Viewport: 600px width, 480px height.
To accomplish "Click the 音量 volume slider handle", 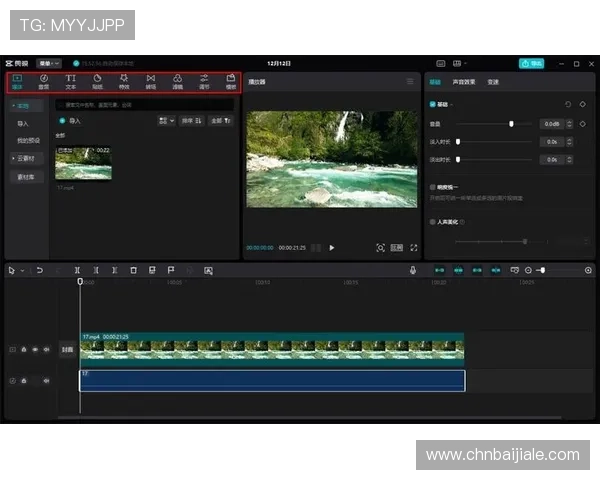I will (x=511, y=124).
